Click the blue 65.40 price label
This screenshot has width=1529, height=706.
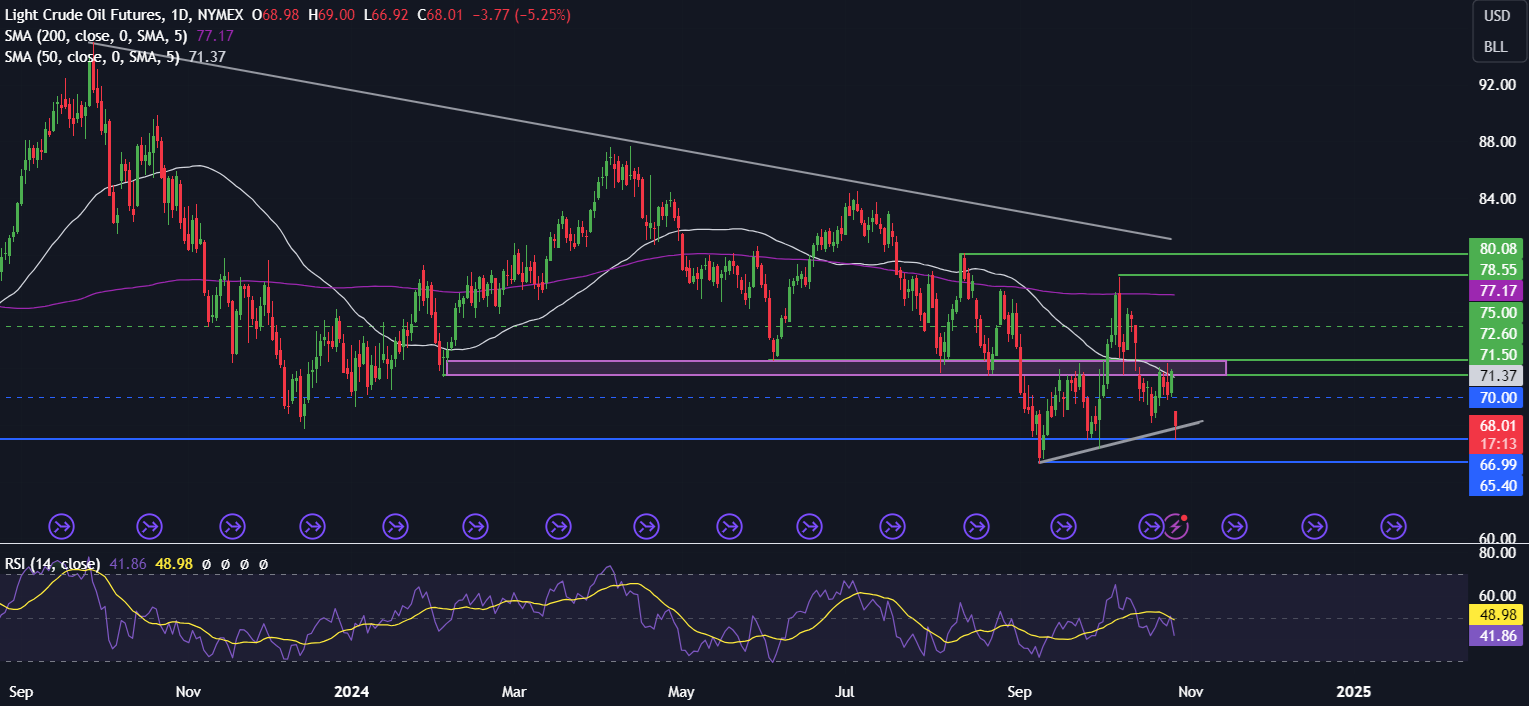tap(1495, 486)
